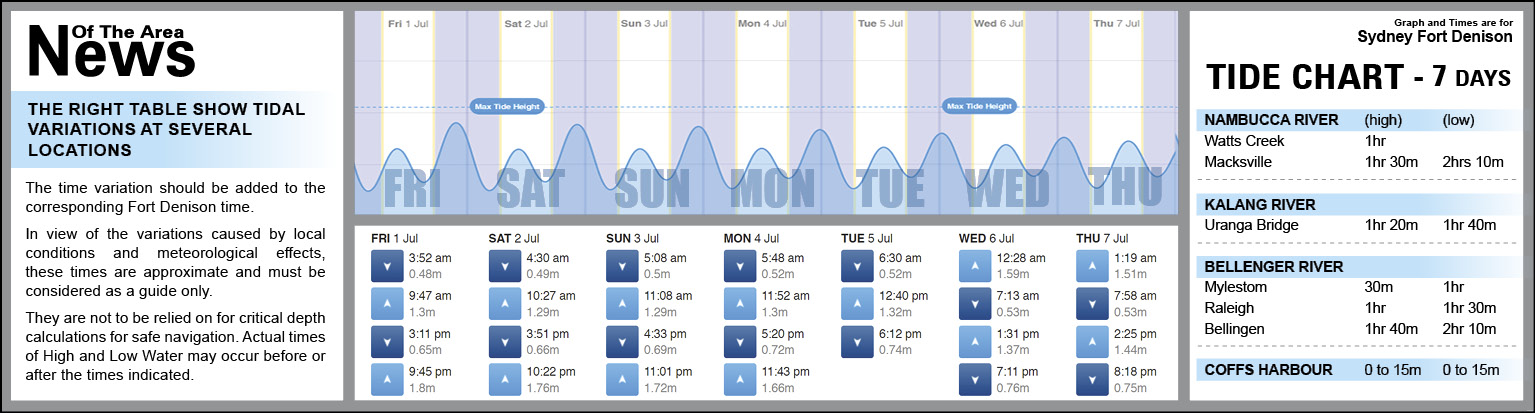Click Sunday 5:08 am low tide arrow icon
The height and width of the screenshot is (413, 1535).
622,265
